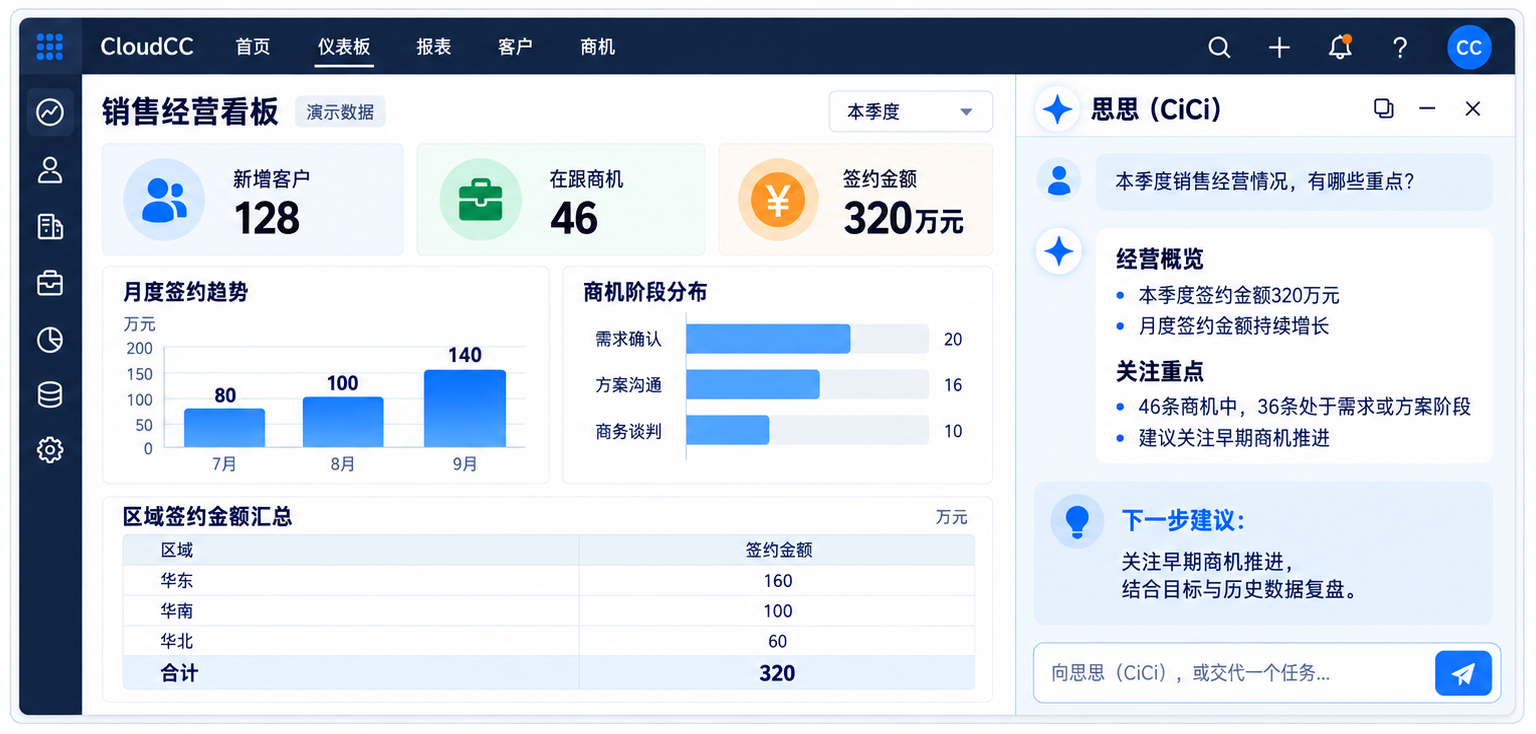
Task: Click the 7月 bar in trend chart
Action: point(224,428)
